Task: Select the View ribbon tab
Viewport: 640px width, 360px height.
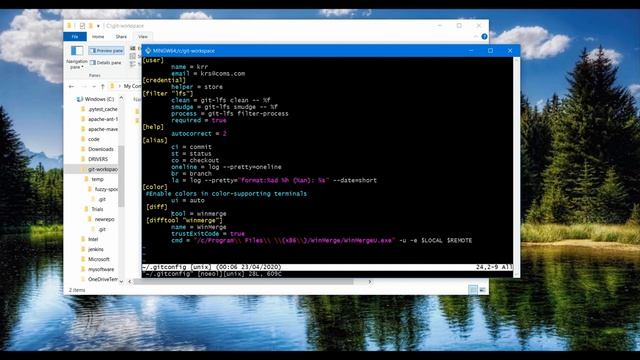Action: point(143,37)
